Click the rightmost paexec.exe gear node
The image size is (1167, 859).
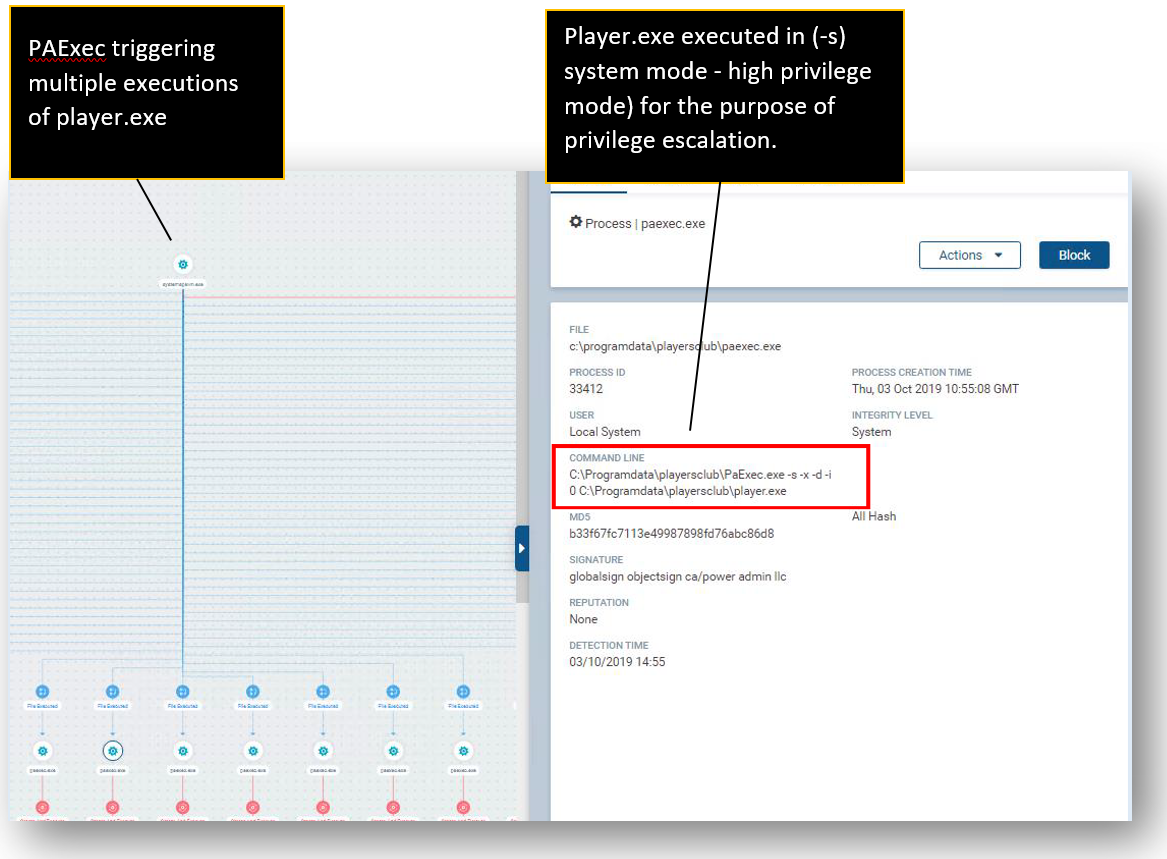click(463, 750)
